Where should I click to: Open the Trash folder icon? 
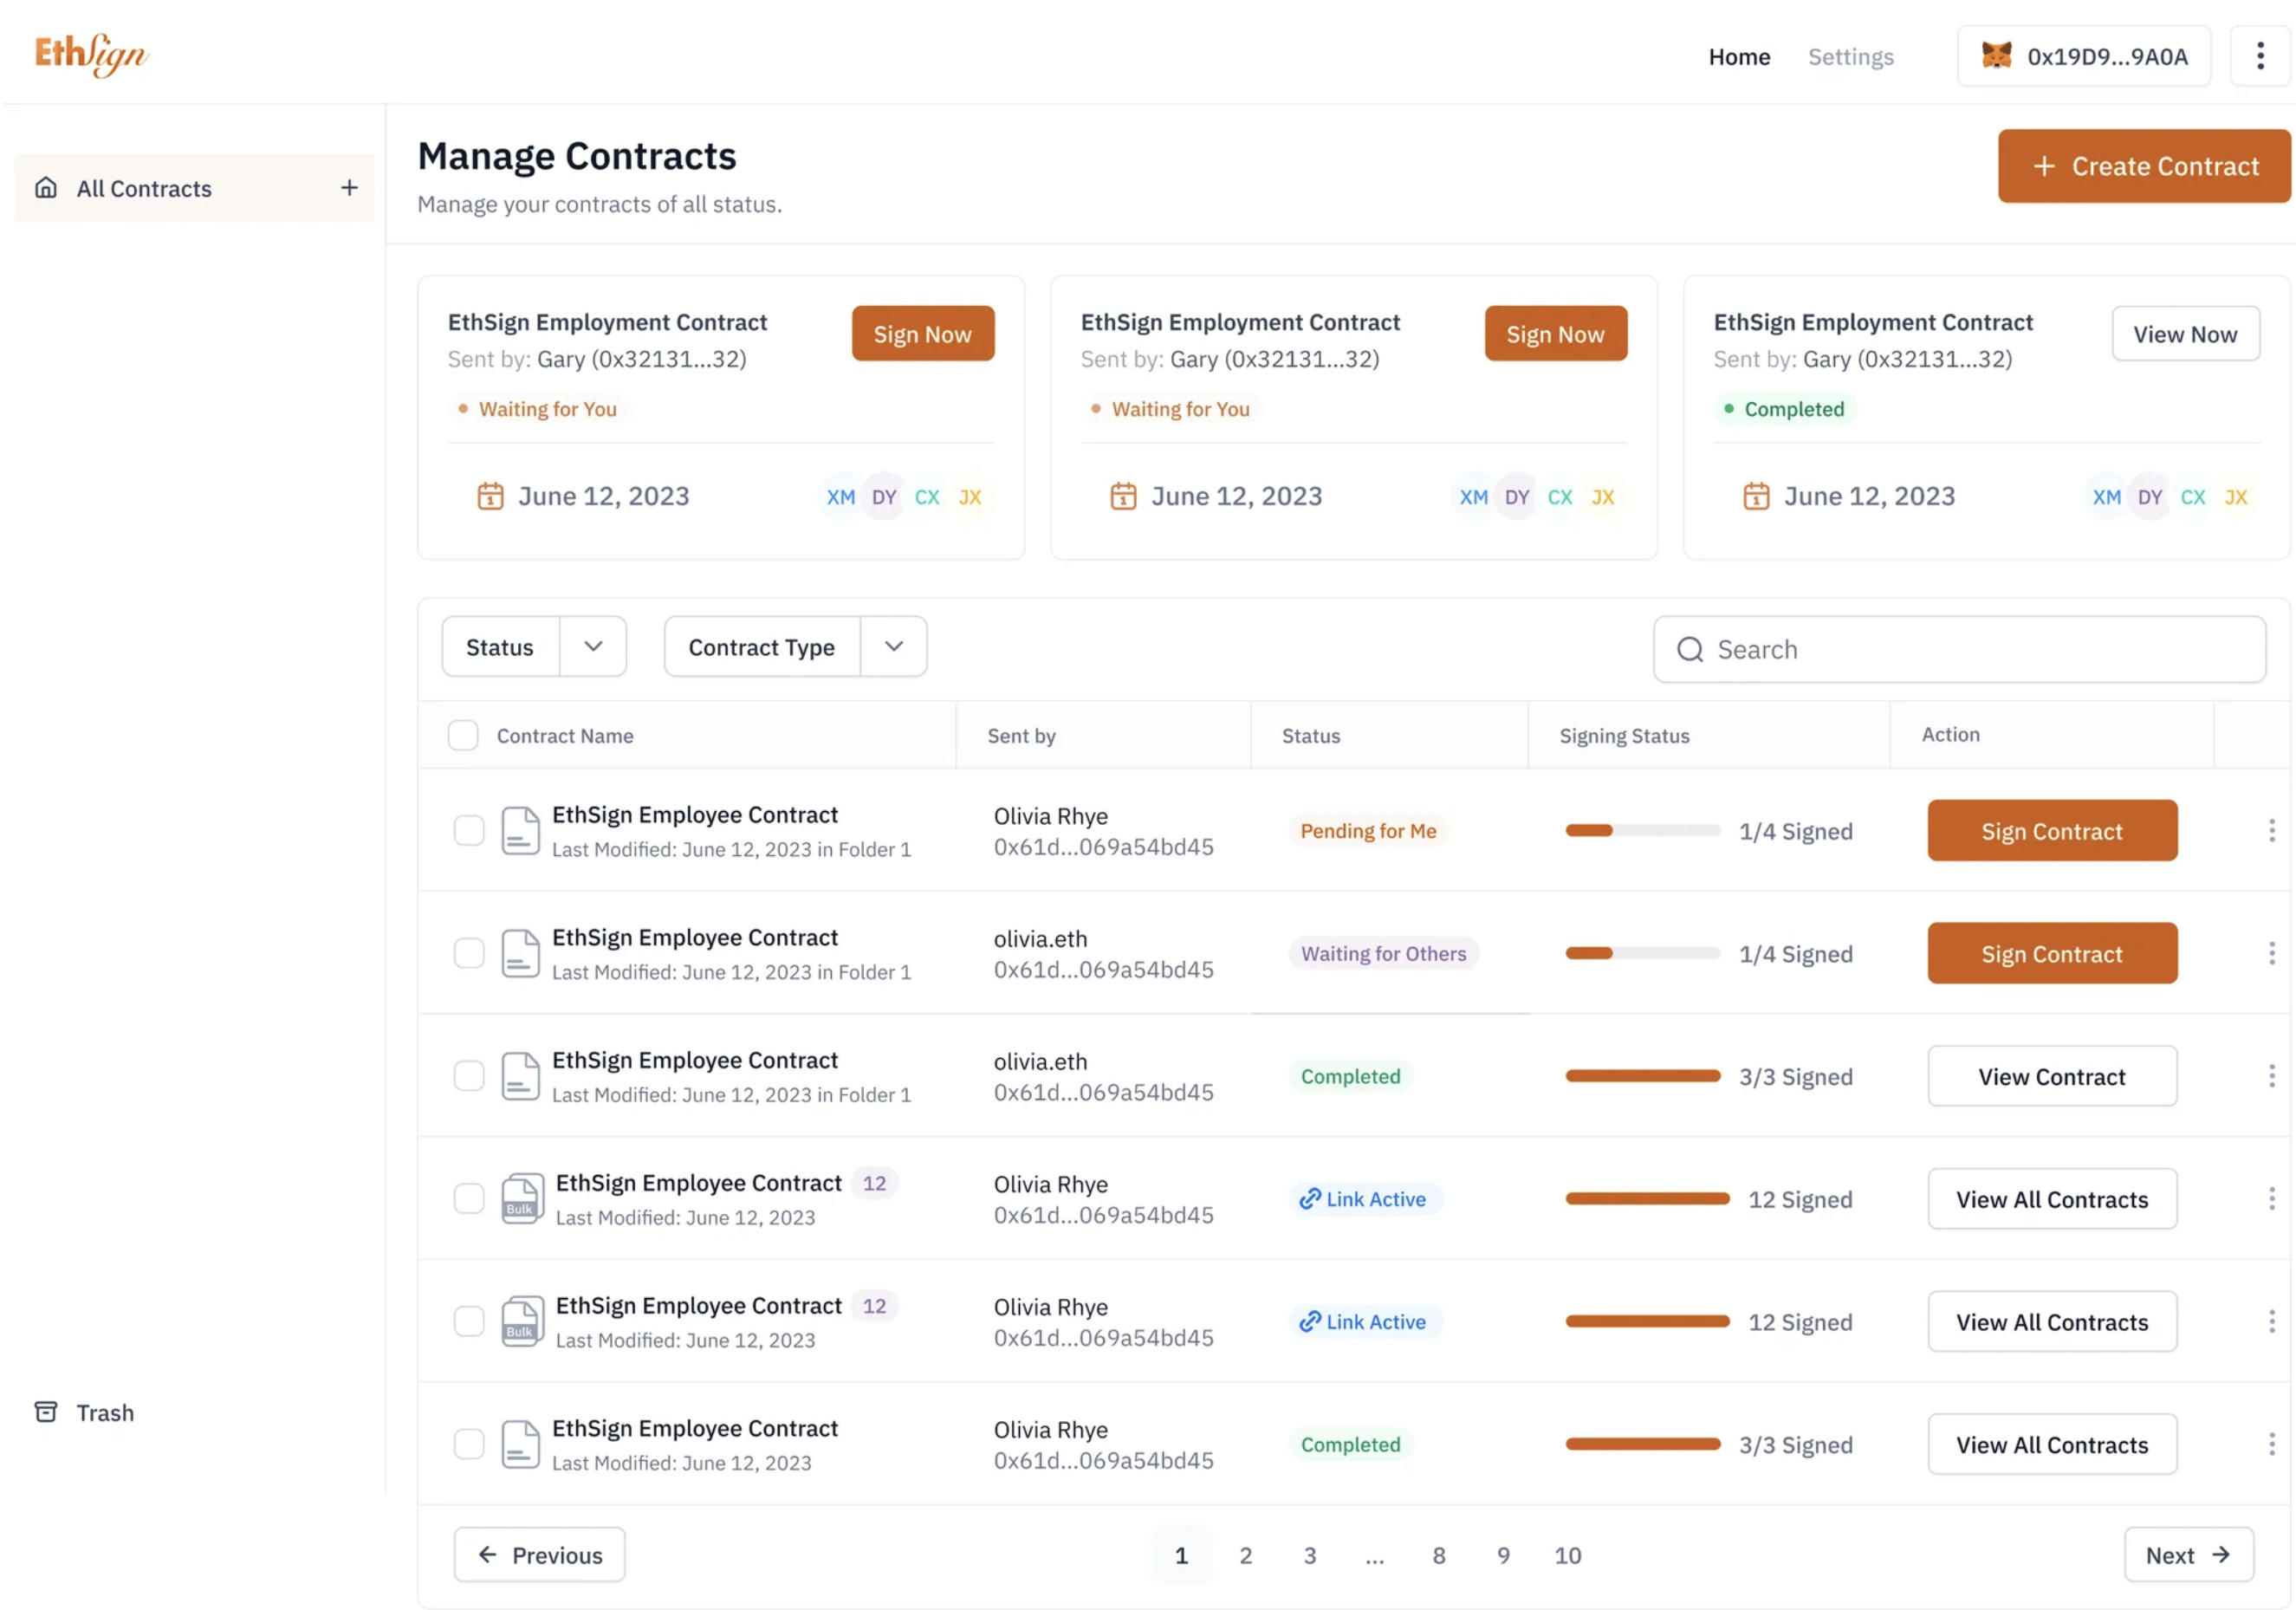coord(46,1412)
